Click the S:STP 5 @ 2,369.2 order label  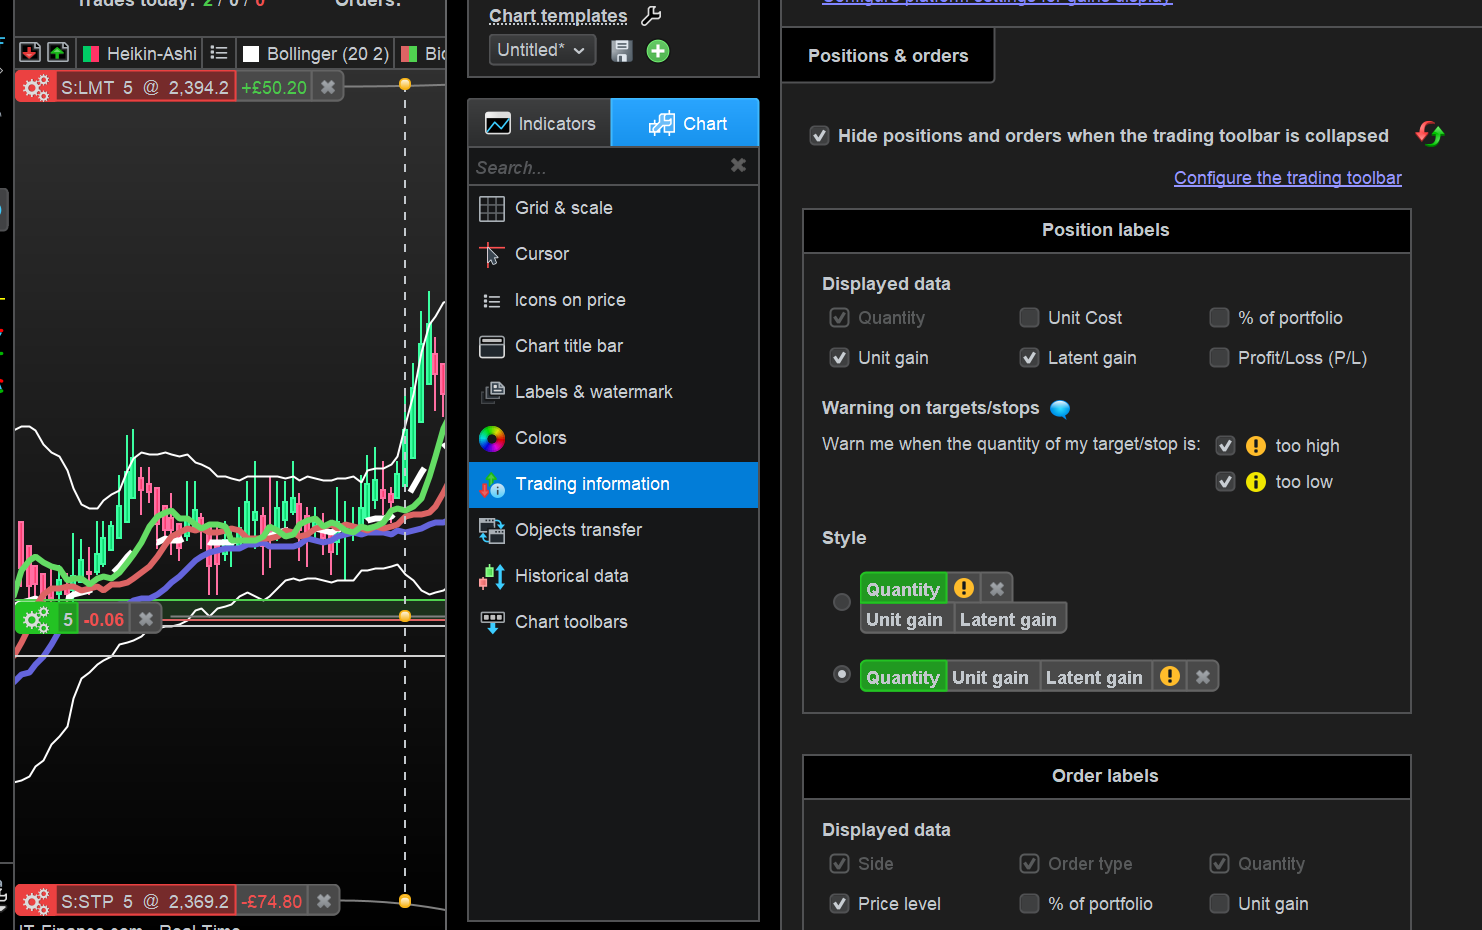(x=145, y=902)
